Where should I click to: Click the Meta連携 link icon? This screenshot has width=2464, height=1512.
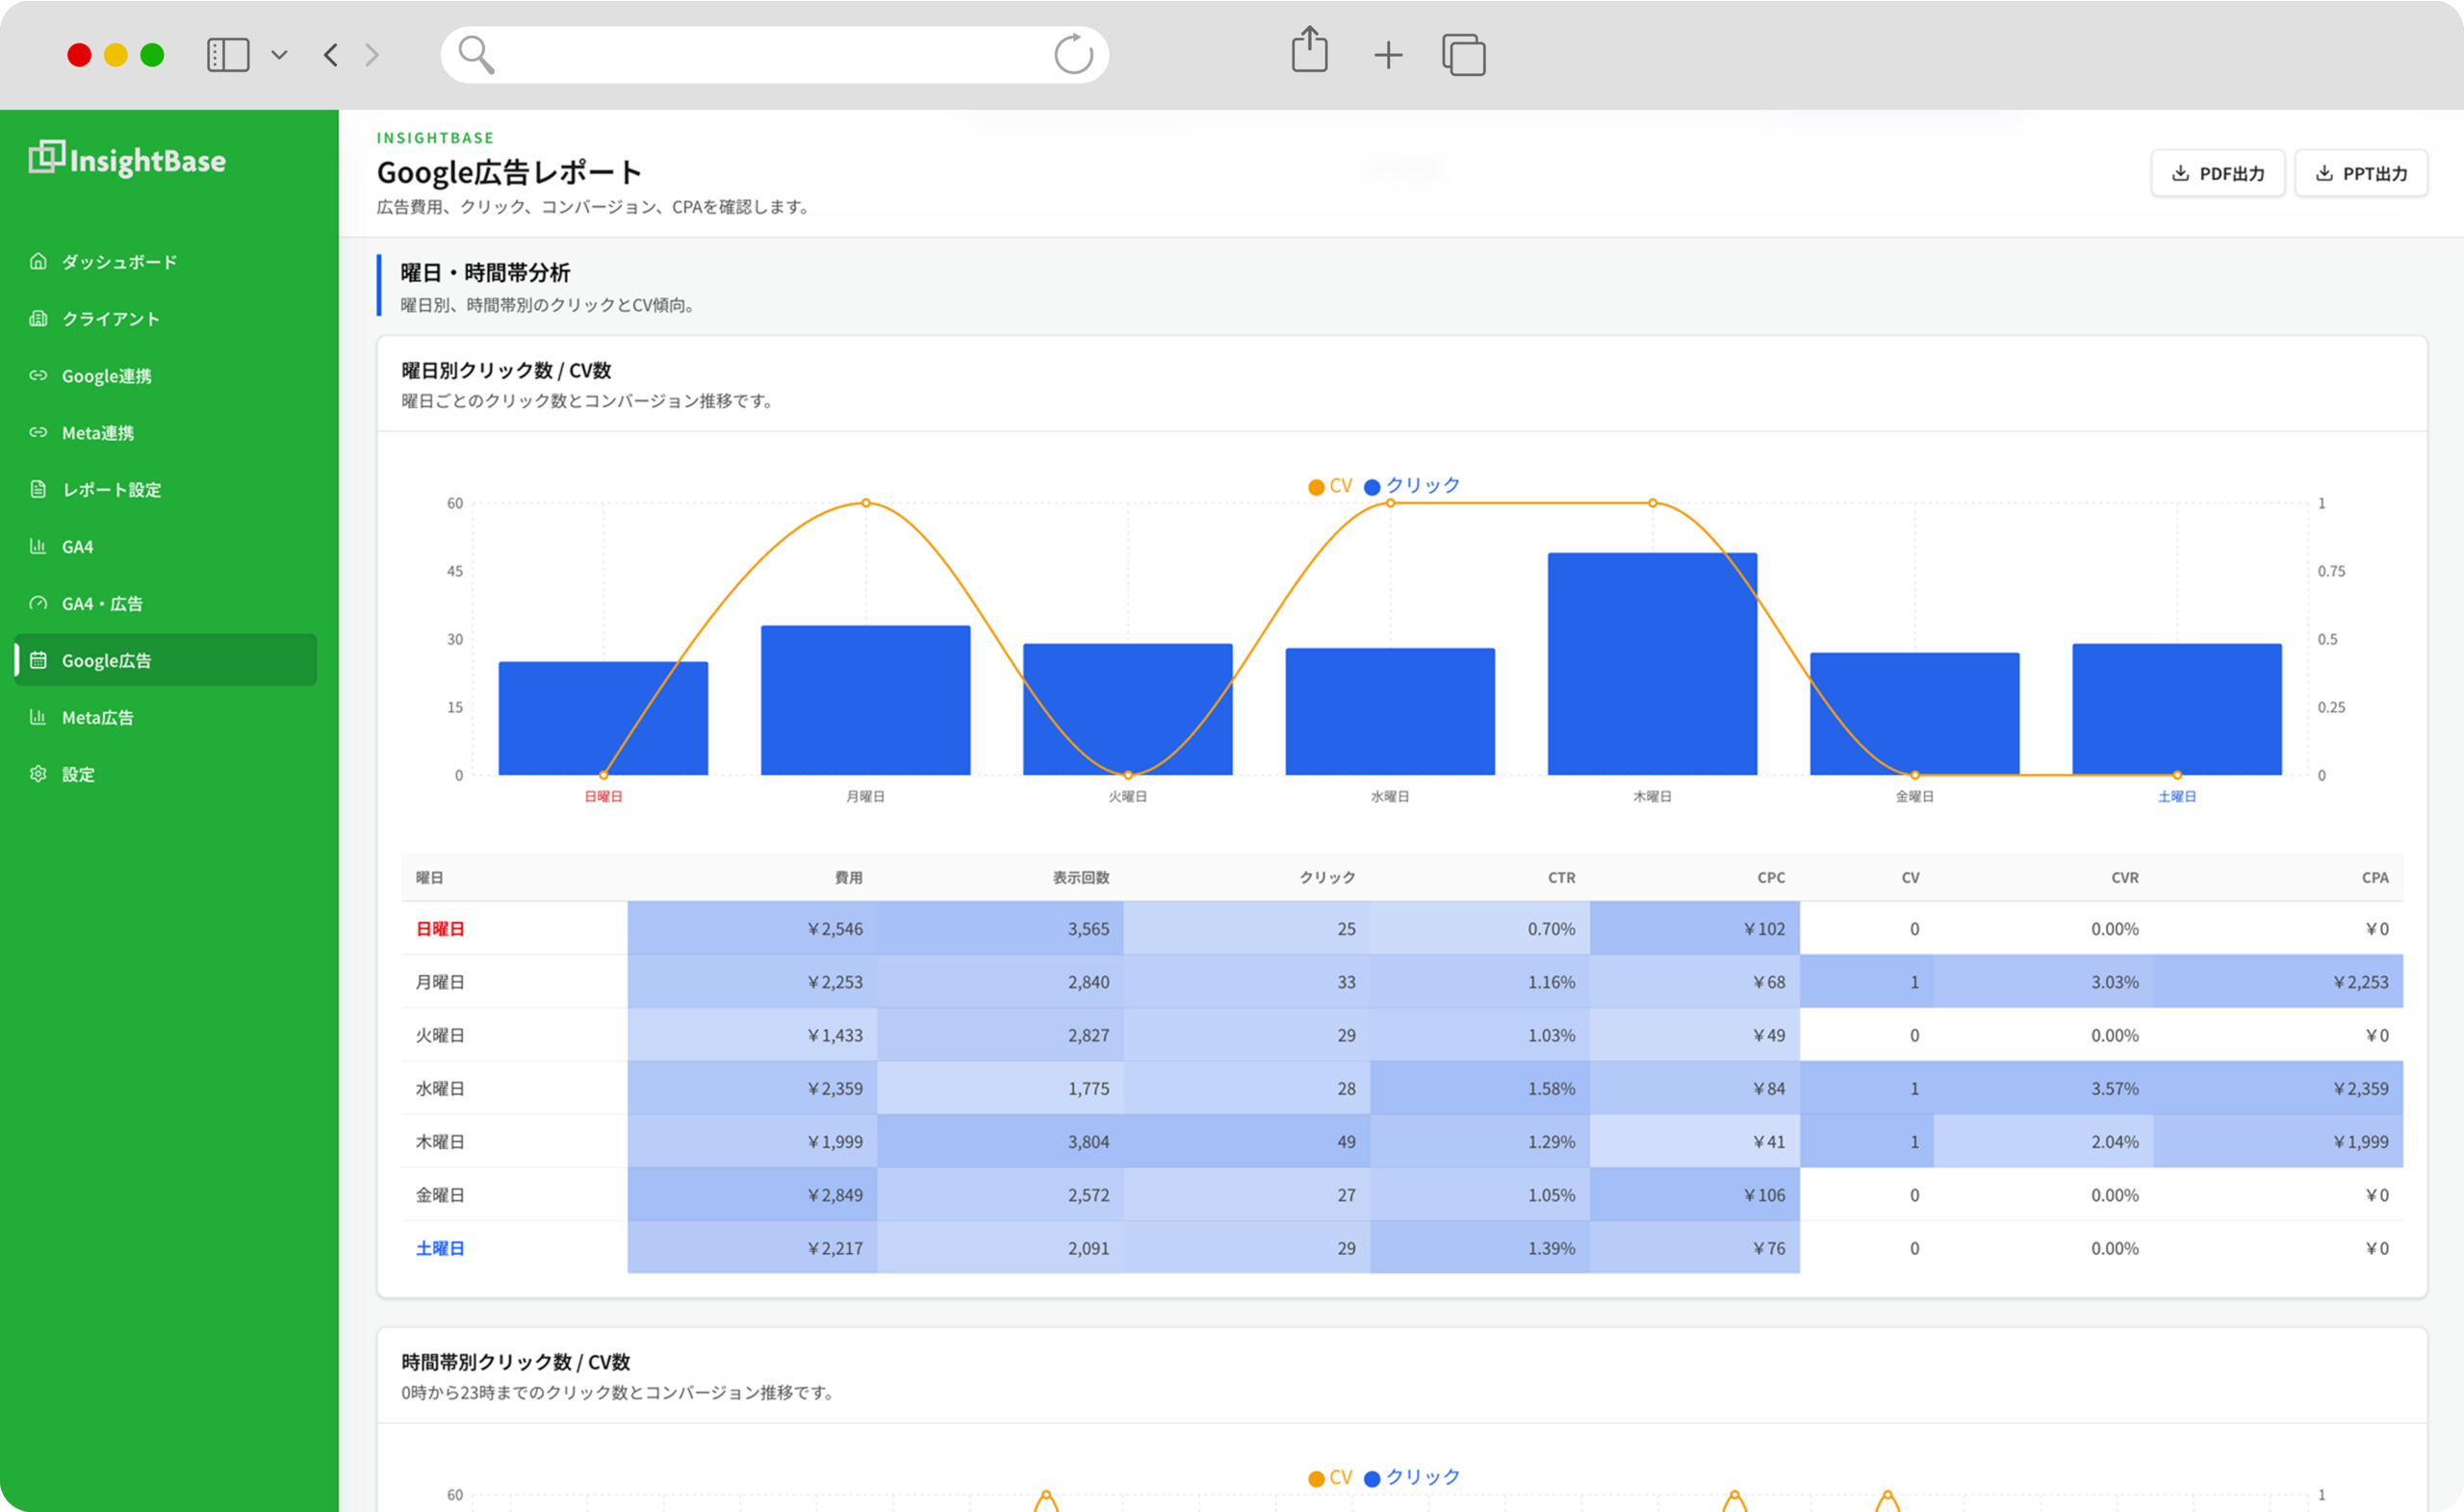pos(38,433)
